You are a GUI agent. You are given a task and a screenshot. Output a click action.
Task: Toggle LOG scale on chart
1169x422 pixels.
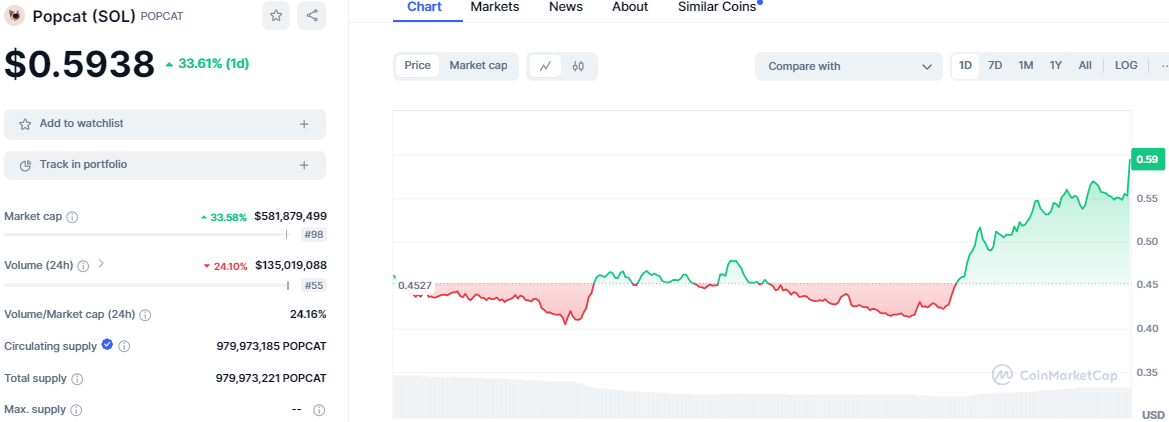(1126, 66)
